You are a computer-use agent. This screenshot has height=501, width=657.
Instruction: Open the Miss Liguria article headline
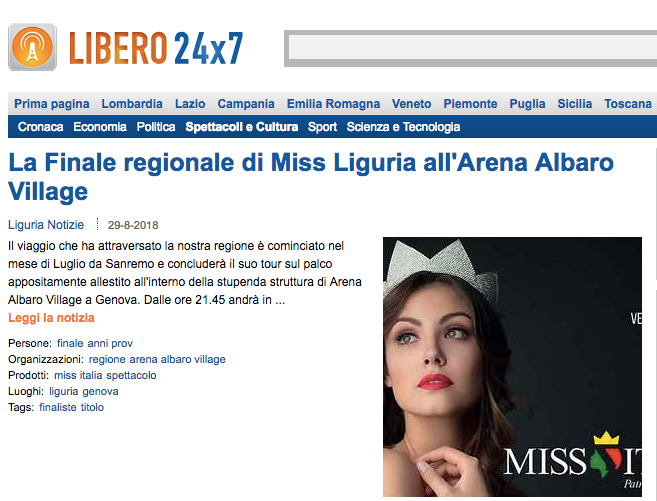(x=311, y=177)
